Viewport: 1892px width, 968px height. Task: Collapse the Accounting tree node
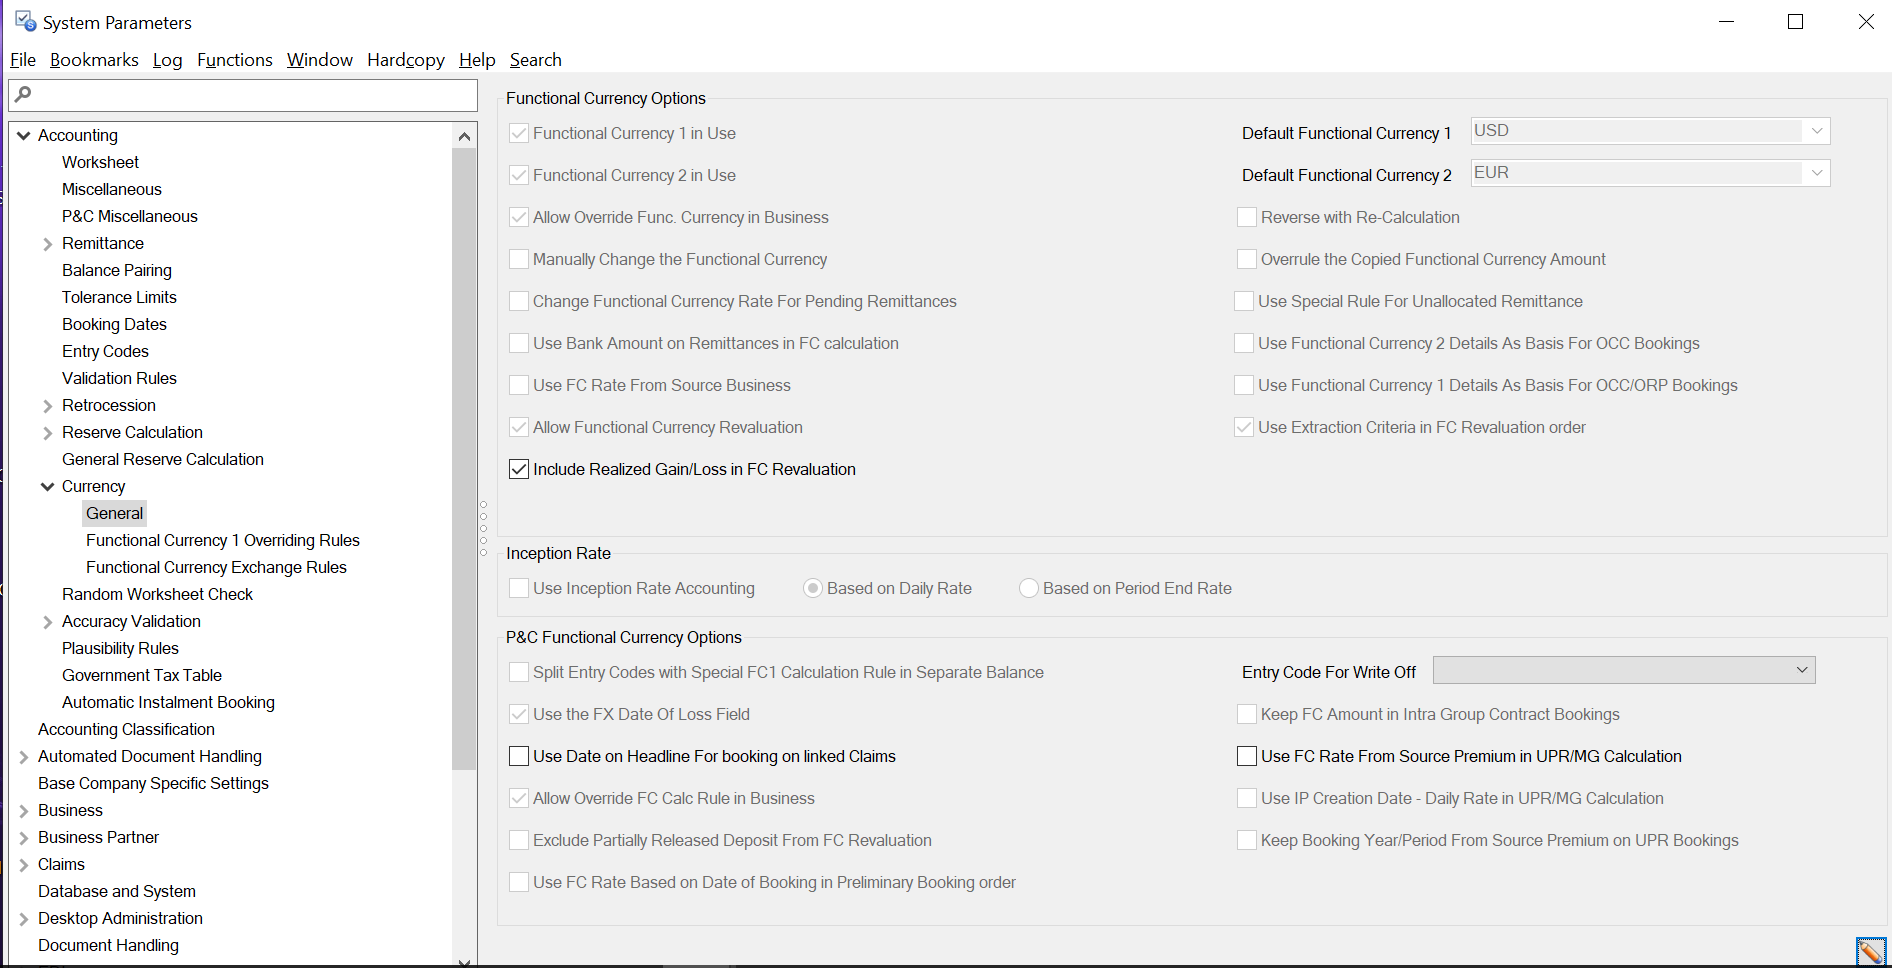click(24, 135)
